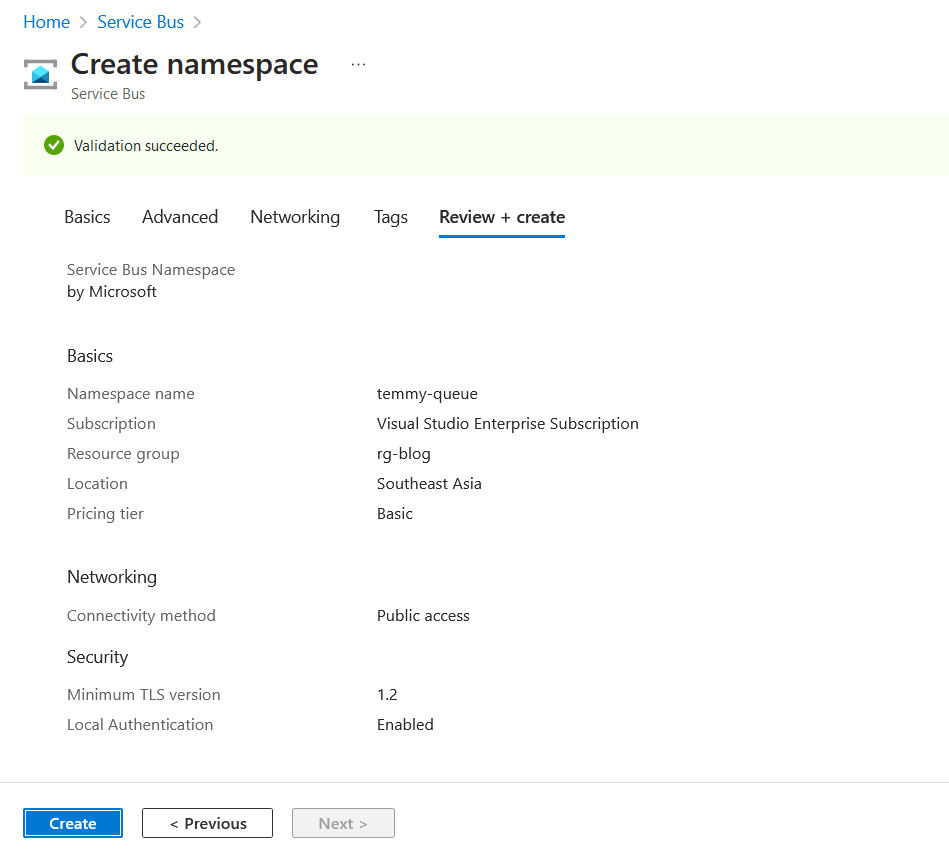949x850 pixels.
Task: Click the Namespace name field label
Action: point(131,394)
